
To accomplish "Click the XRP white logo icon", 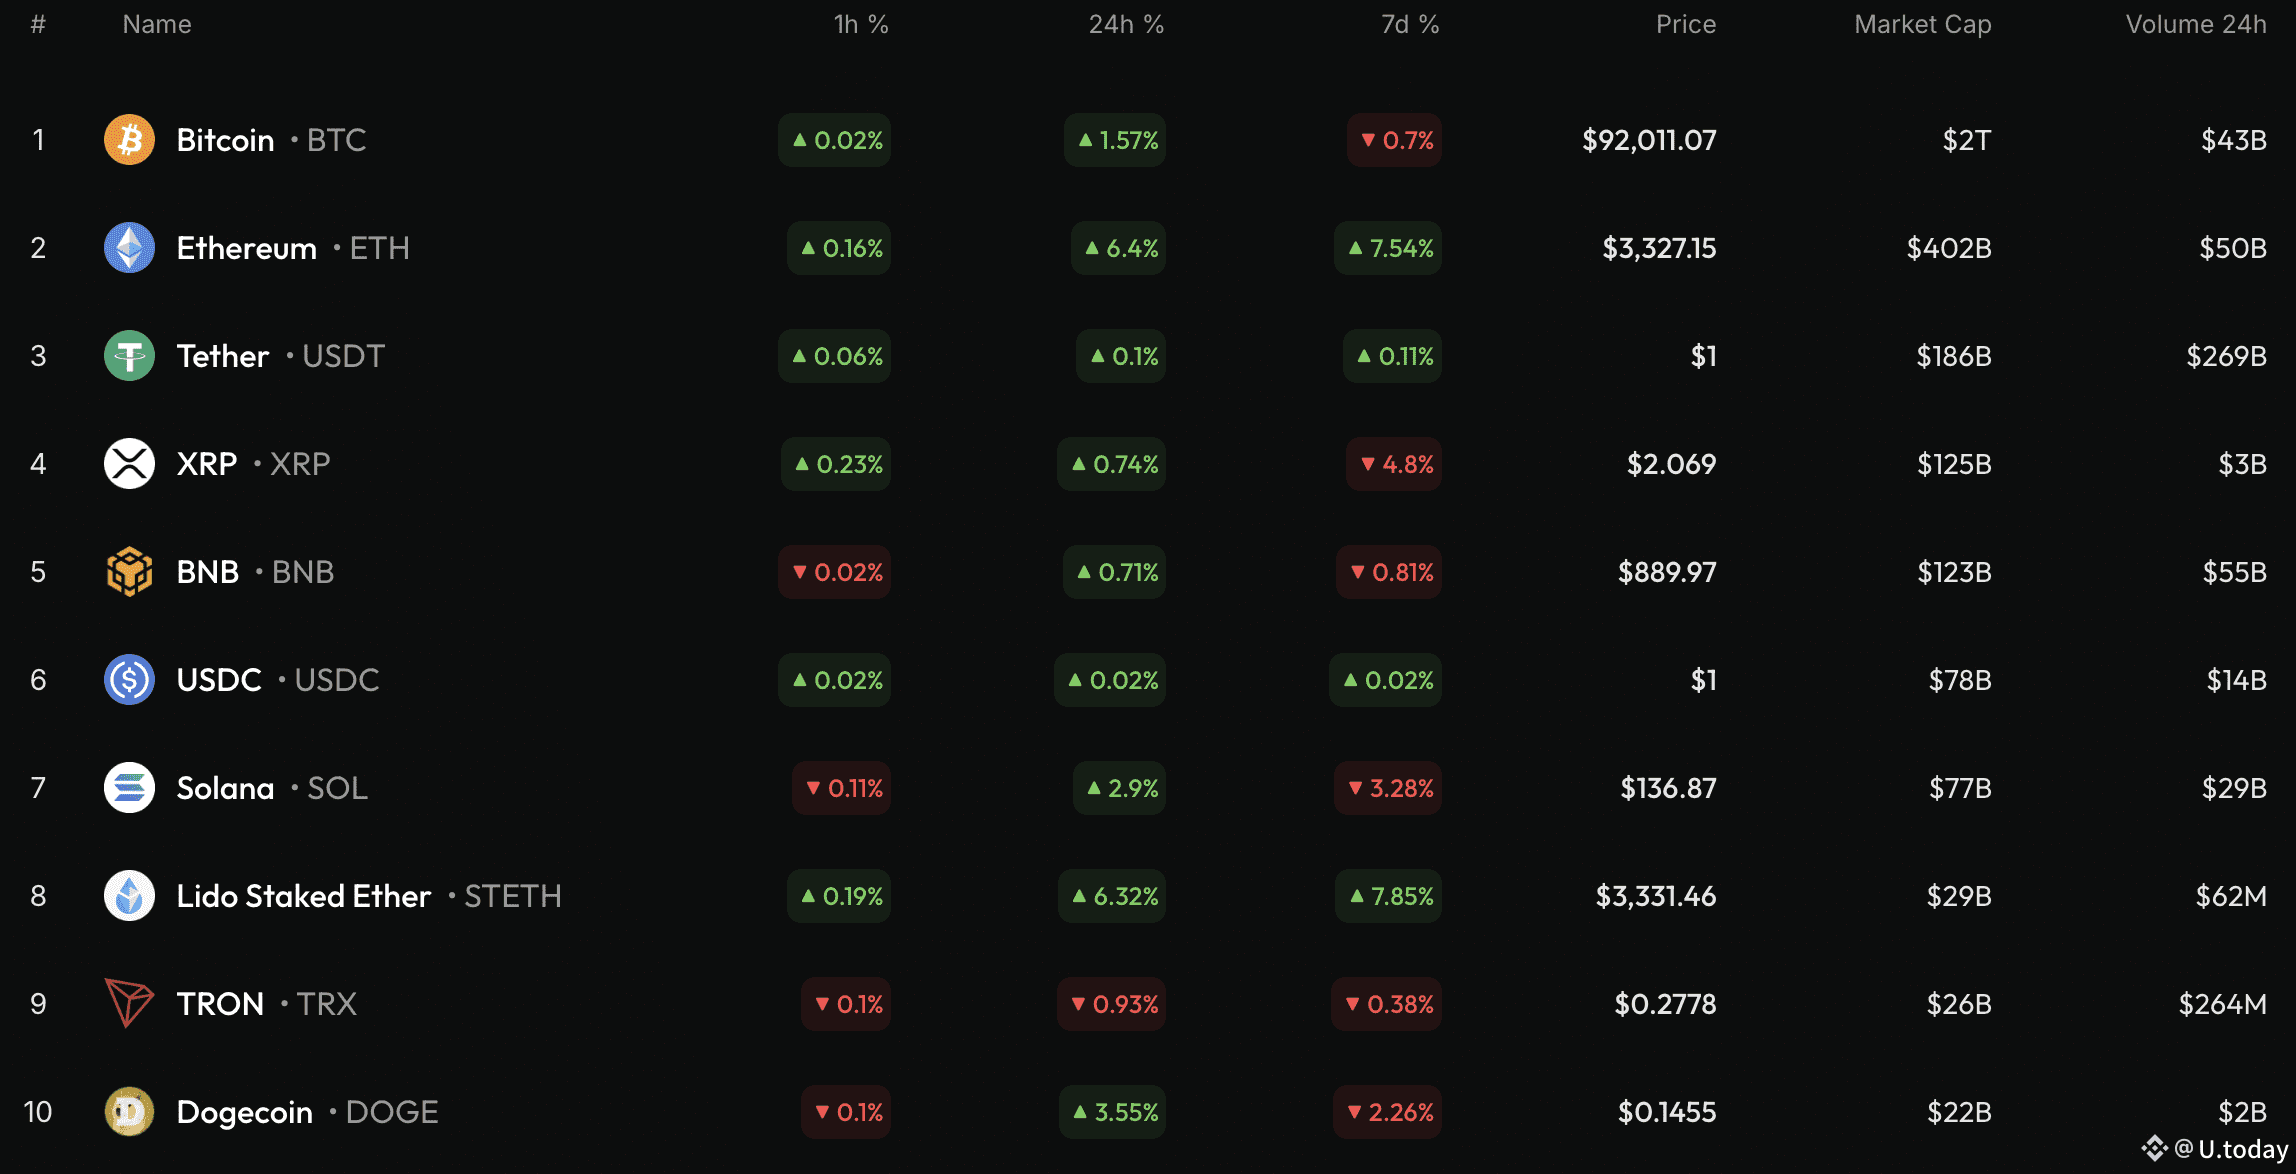I will [x=129, y=464].
